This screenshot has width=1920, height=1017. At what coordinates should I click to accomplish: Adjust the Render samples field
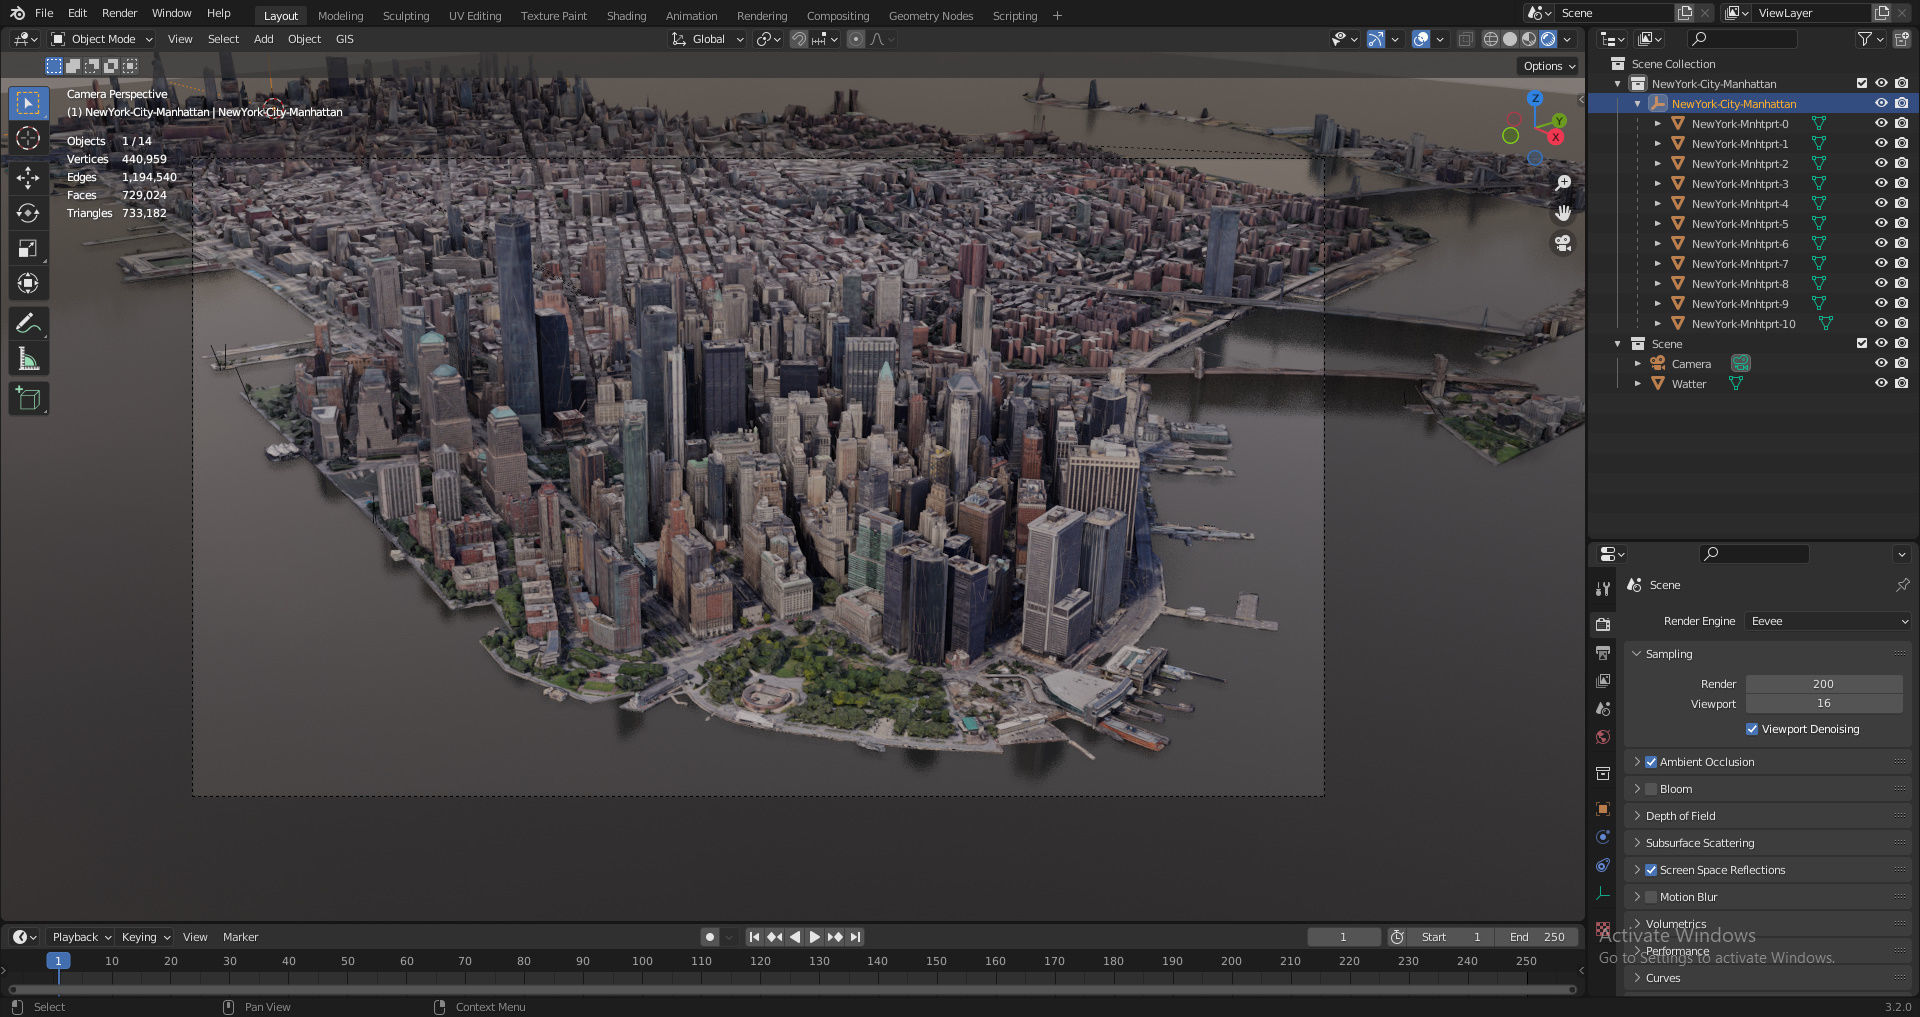pyautogui.click(x=1824, y=684)
